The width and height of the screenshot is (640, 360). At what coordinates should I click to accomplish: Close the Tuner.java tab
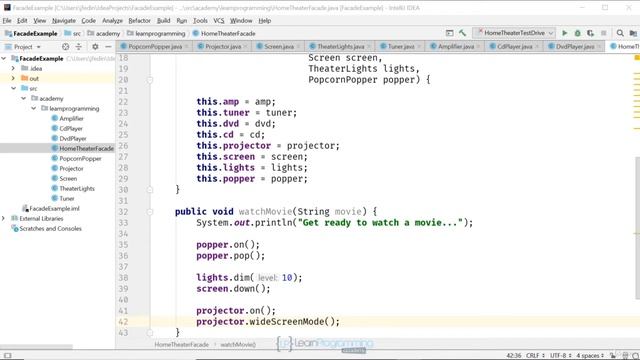coord(419,47)
